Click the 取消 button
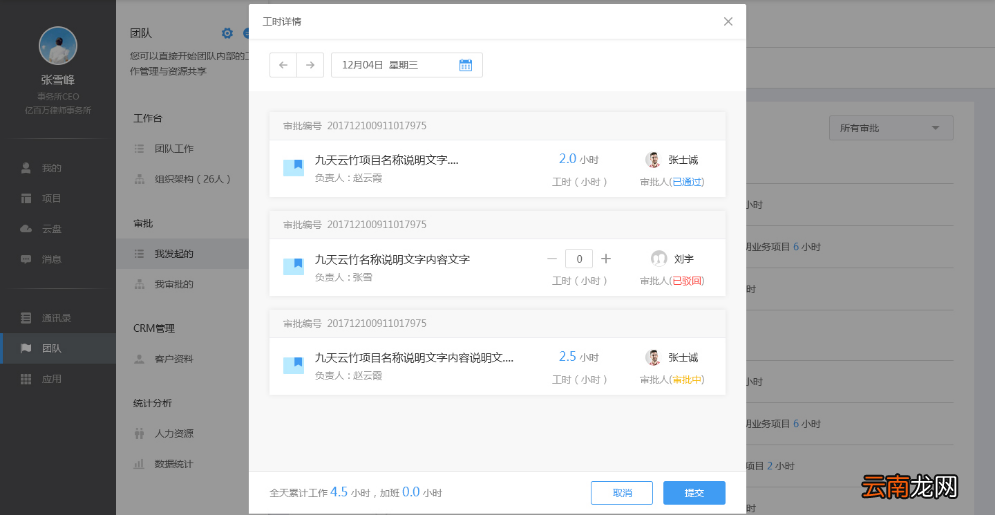This screenshot has width=995, height=515. coord(622,493)
